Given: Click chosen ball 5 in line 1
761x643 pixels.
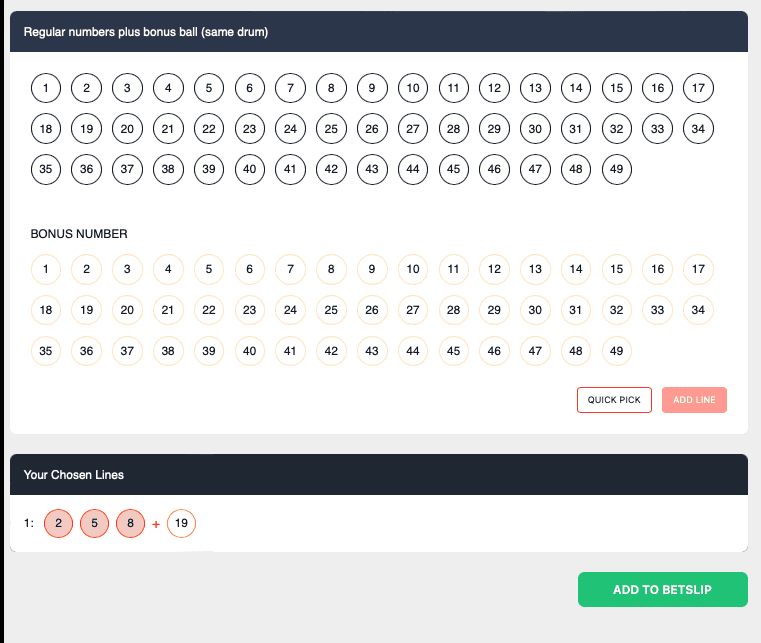Looking at the screenshot, I should click(x=95, y=523).
